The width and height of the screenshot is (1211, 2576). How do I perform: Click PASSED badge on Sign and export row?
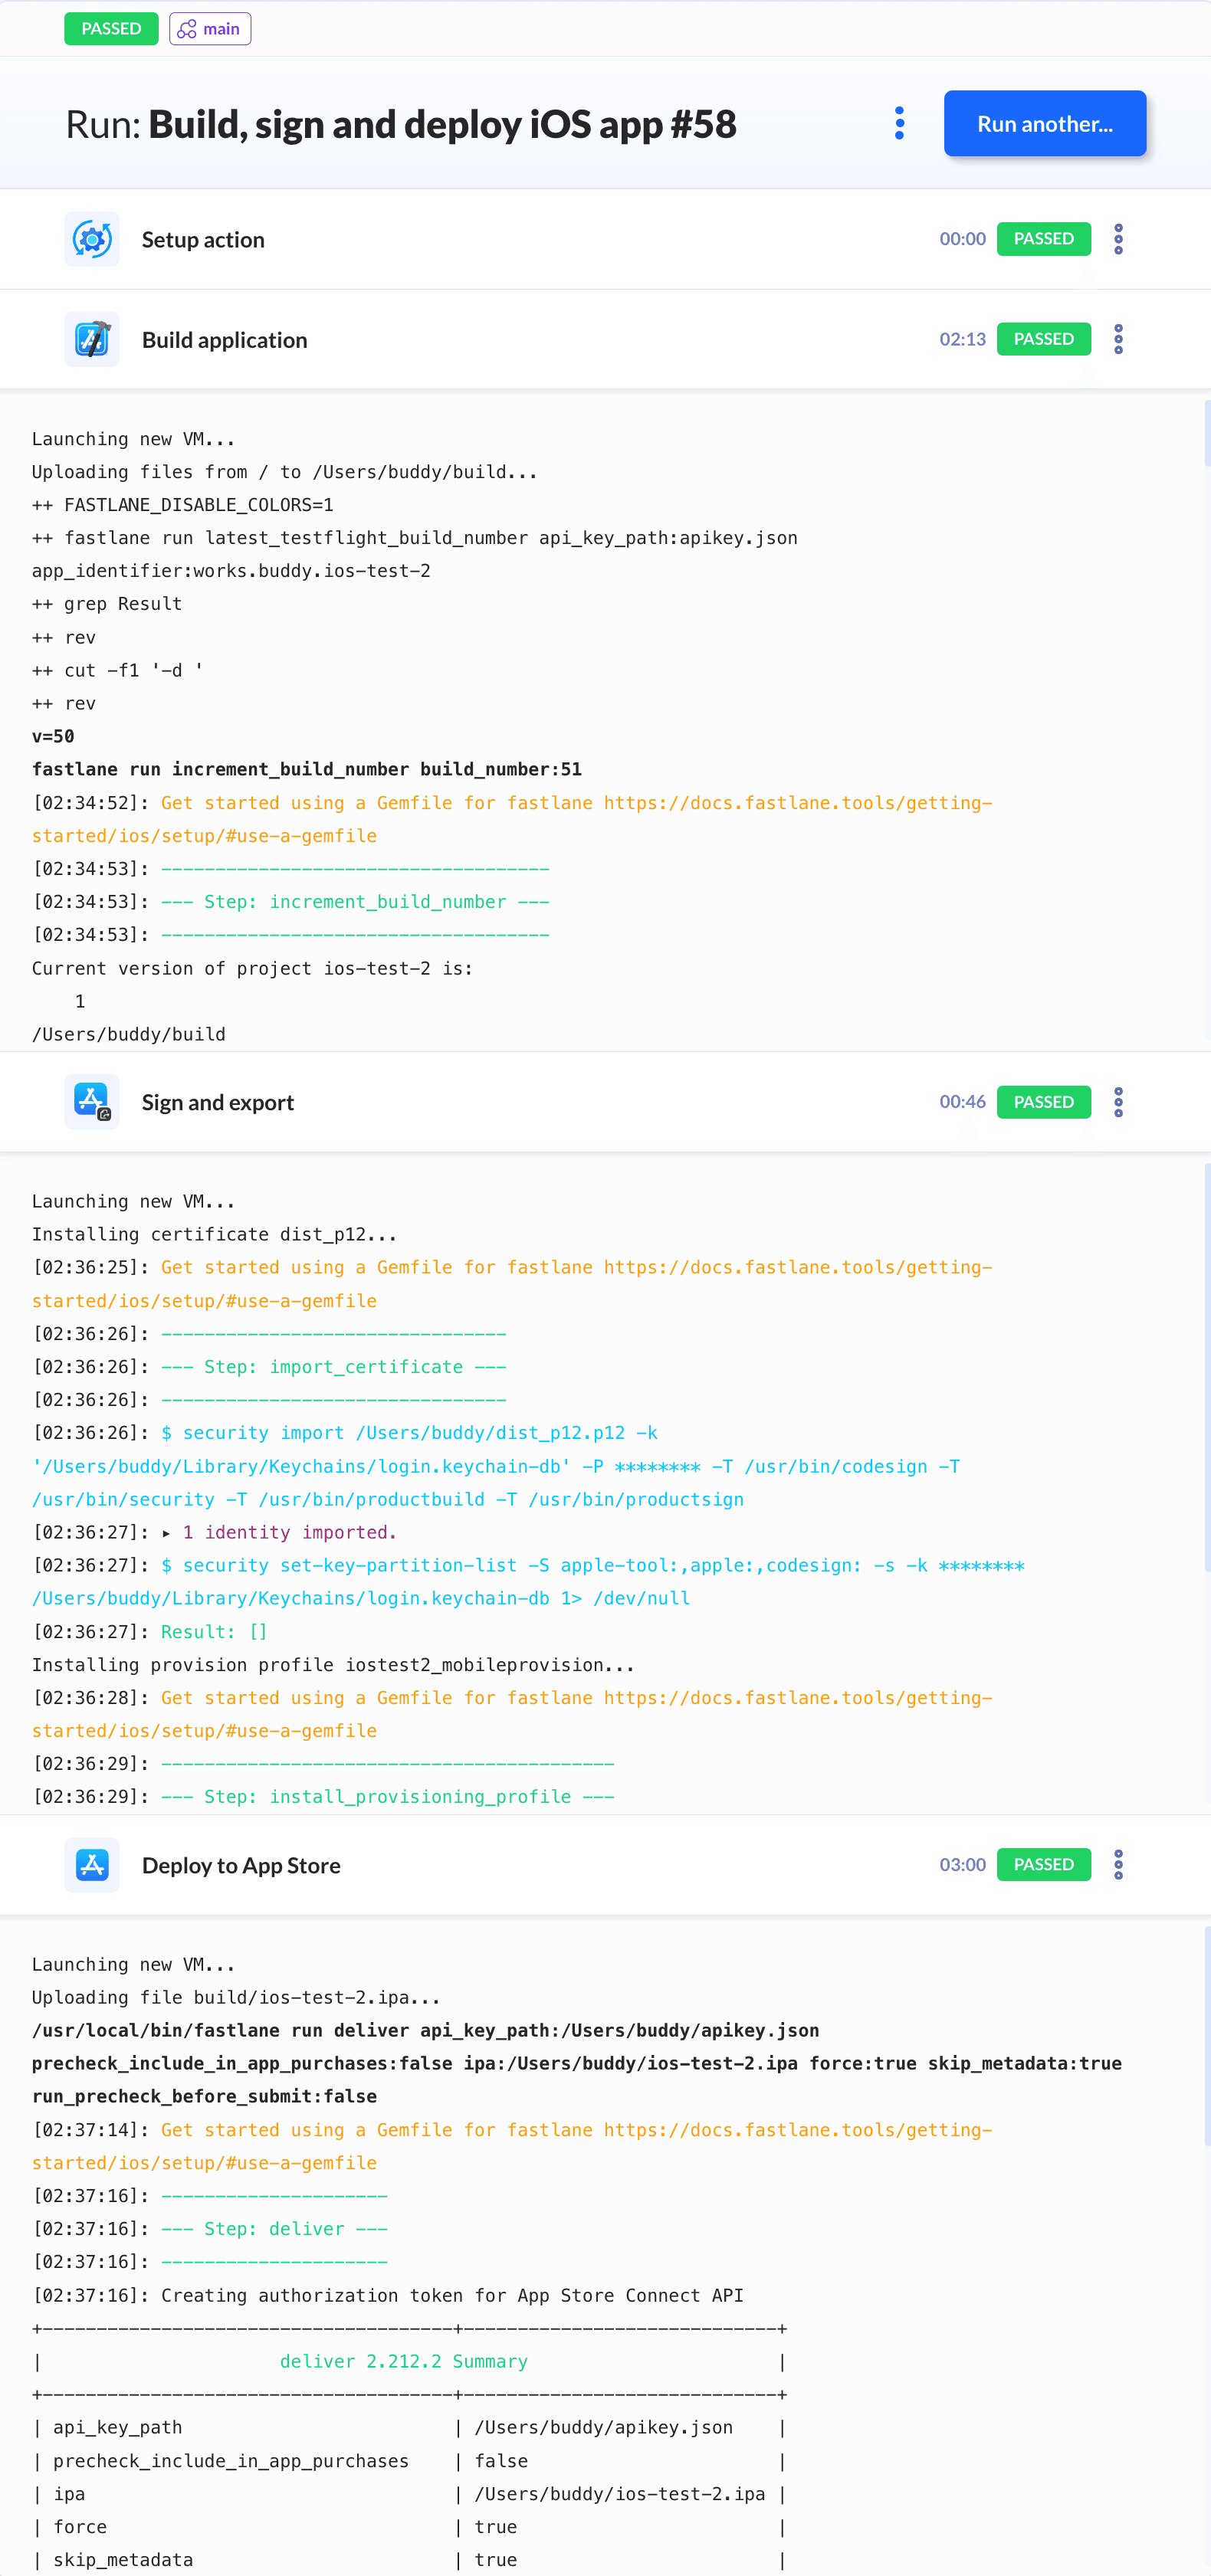click(1043, 1102)
